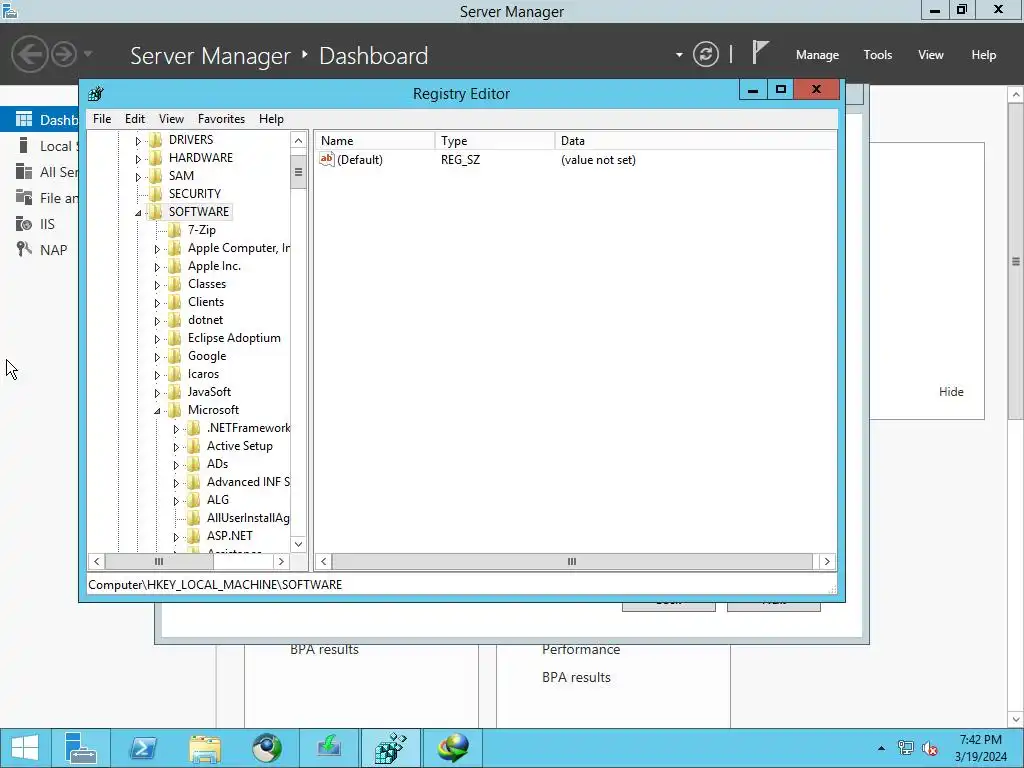Image resolution: width=1024 pixels, height=768 pixels.
Task: Click the Registry Editor taskbar icon
Action: pos(391,748)
